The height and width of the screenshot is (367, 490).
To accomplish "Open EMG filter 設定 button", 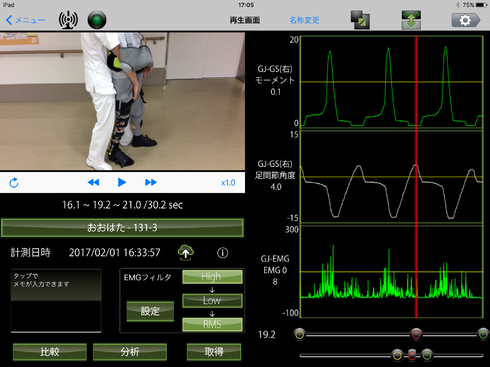I will 150,311.
